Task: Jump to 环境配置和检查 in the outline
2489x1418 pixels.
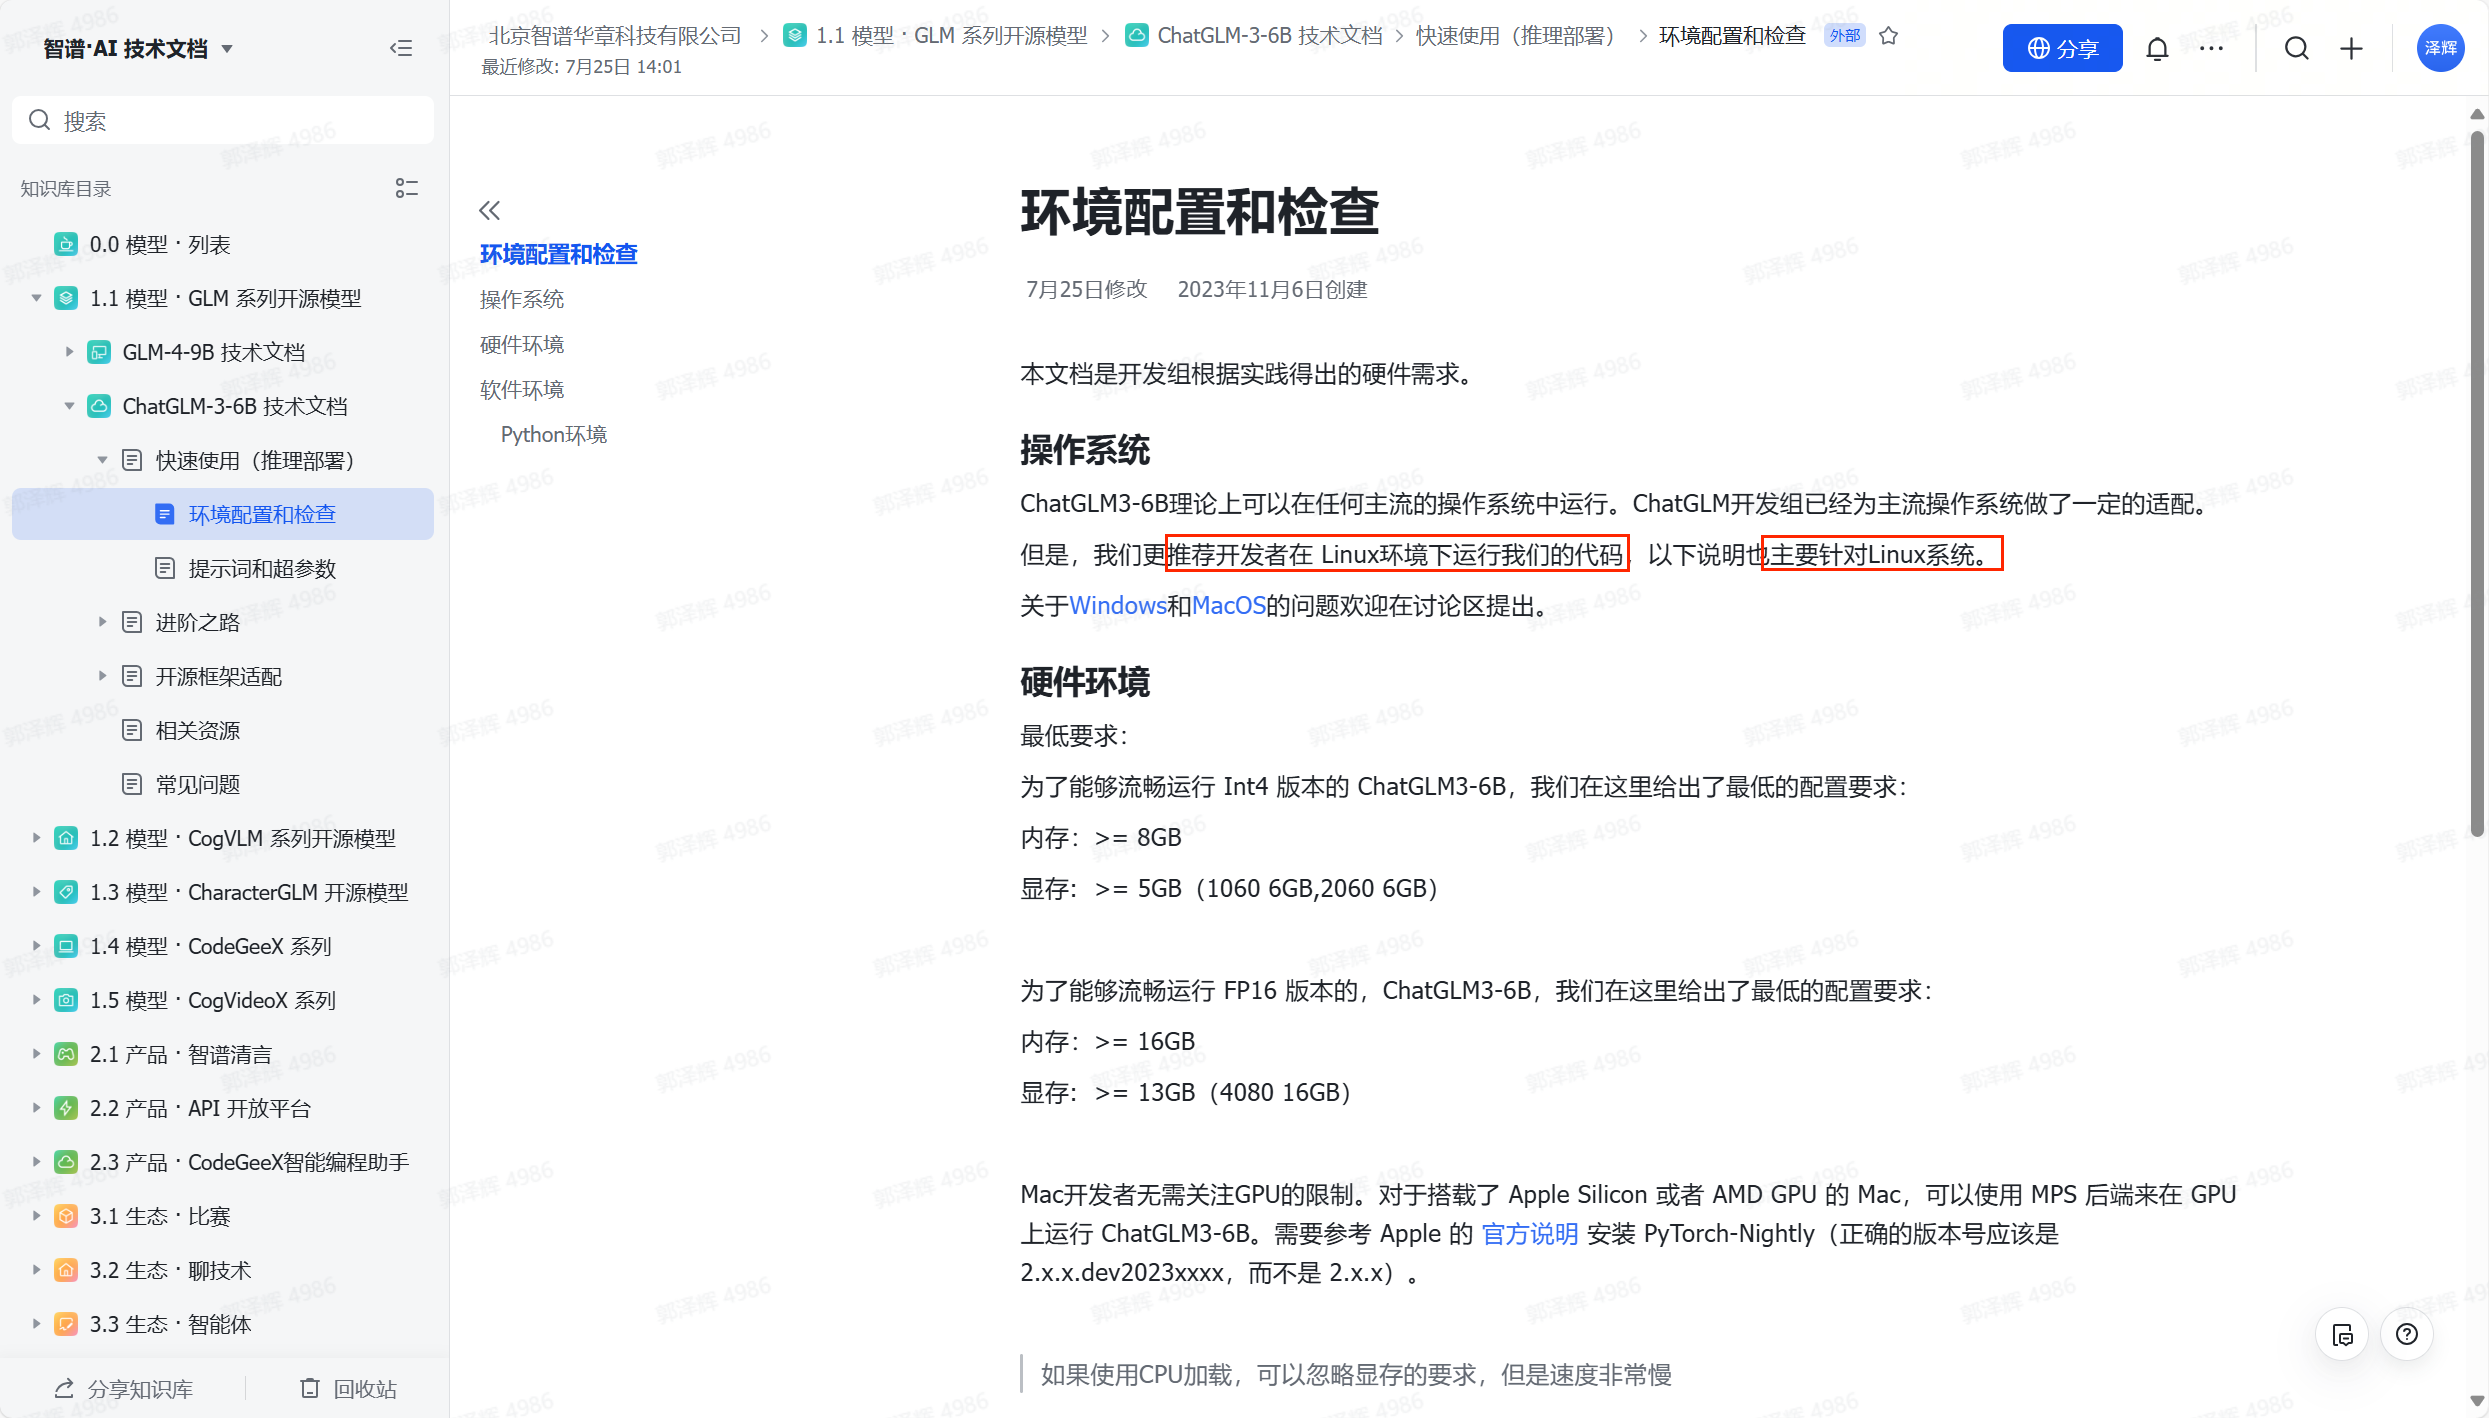Action: (x=558, y=254)
